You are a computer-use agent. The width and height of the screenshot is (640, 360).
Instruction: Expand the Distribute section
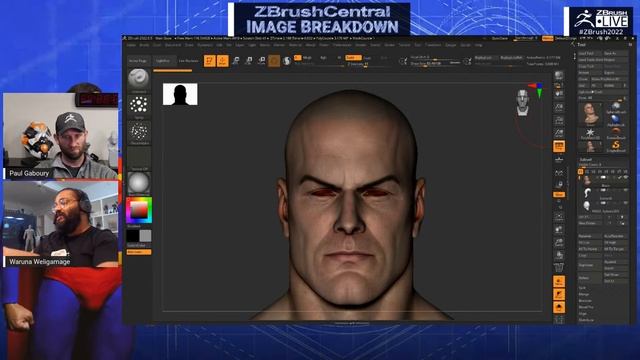(586, 320)
